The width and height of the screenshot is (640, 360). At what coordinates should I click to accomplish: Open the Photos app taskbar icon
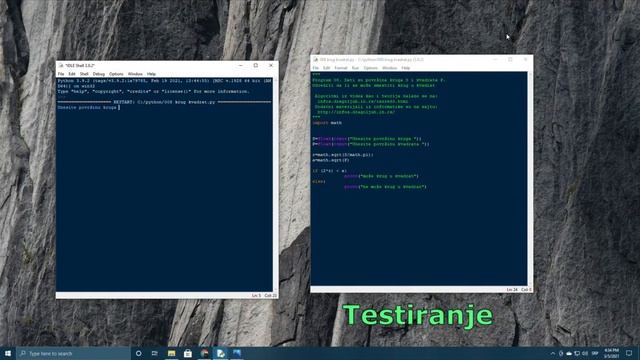(x=237, y=353)
